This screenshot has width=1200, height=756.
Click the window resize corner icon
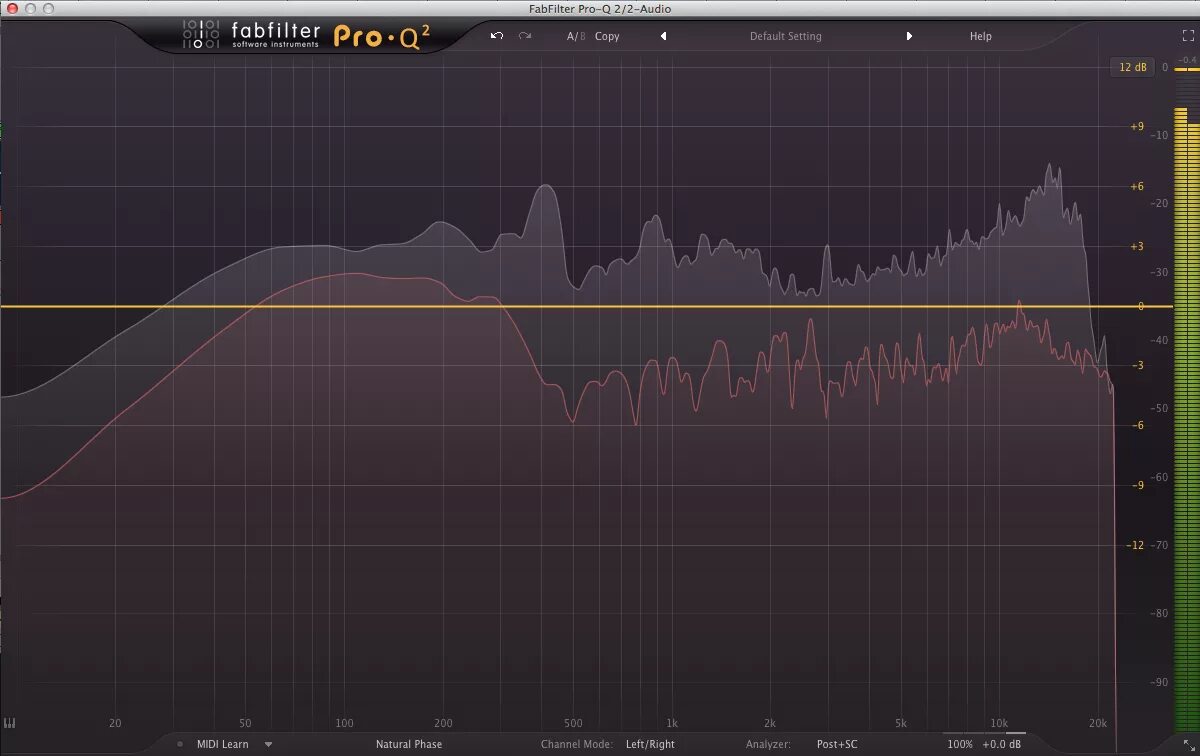pyautogui.click(x=1188, y=745)
